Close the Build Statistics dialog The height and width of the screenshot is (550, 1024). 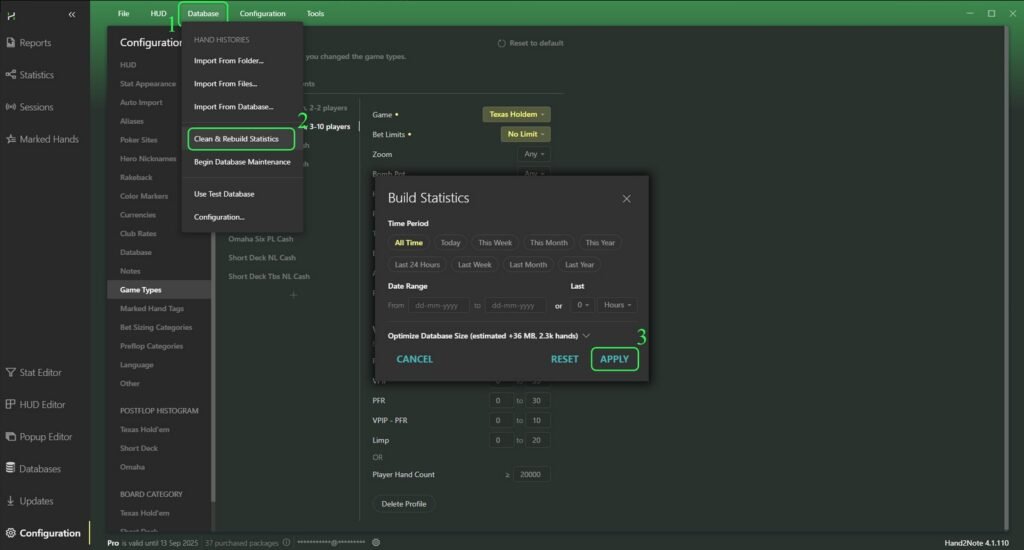pyautogui.click(x=627, y=198)
